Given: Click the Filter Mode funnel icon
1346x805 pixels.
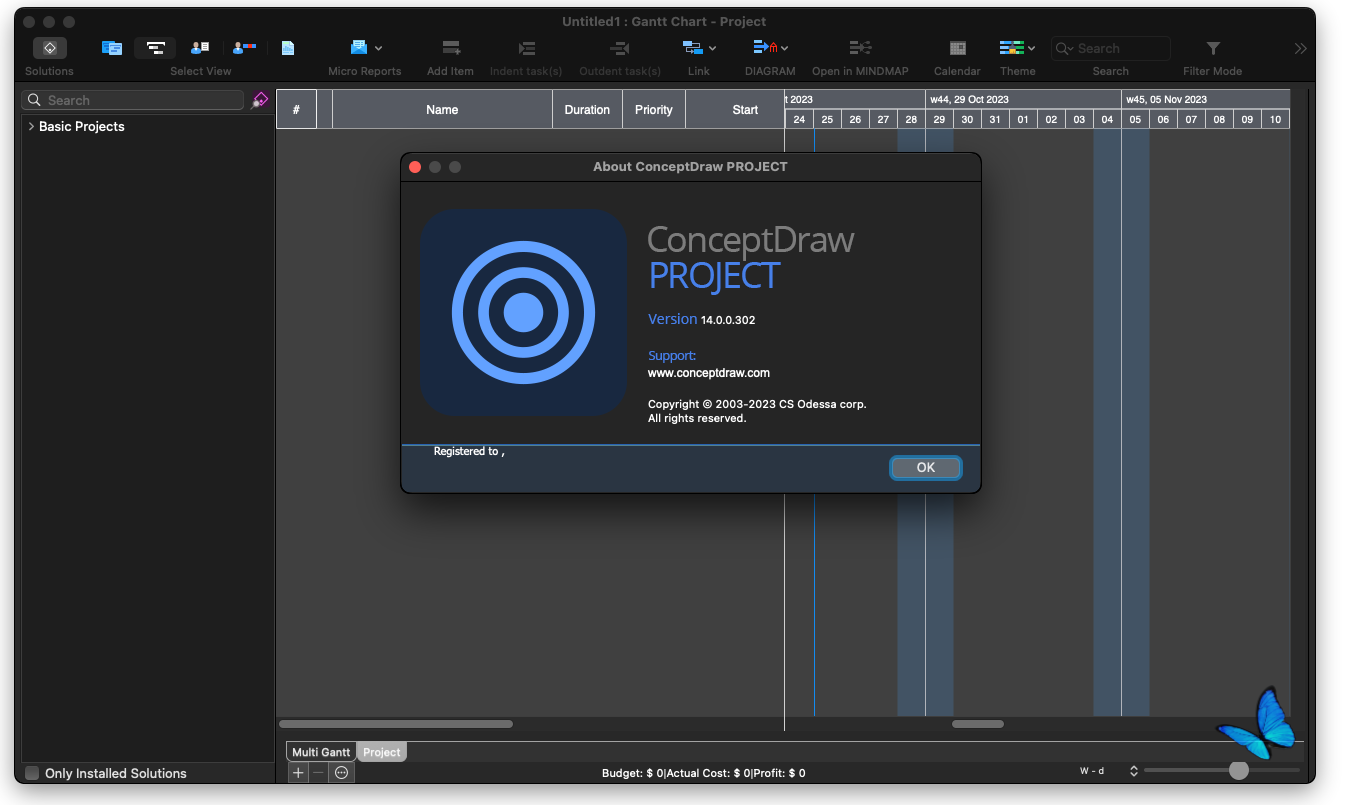Looking at the screenshot, I should pyautogui.click(x=1212, y=48).
